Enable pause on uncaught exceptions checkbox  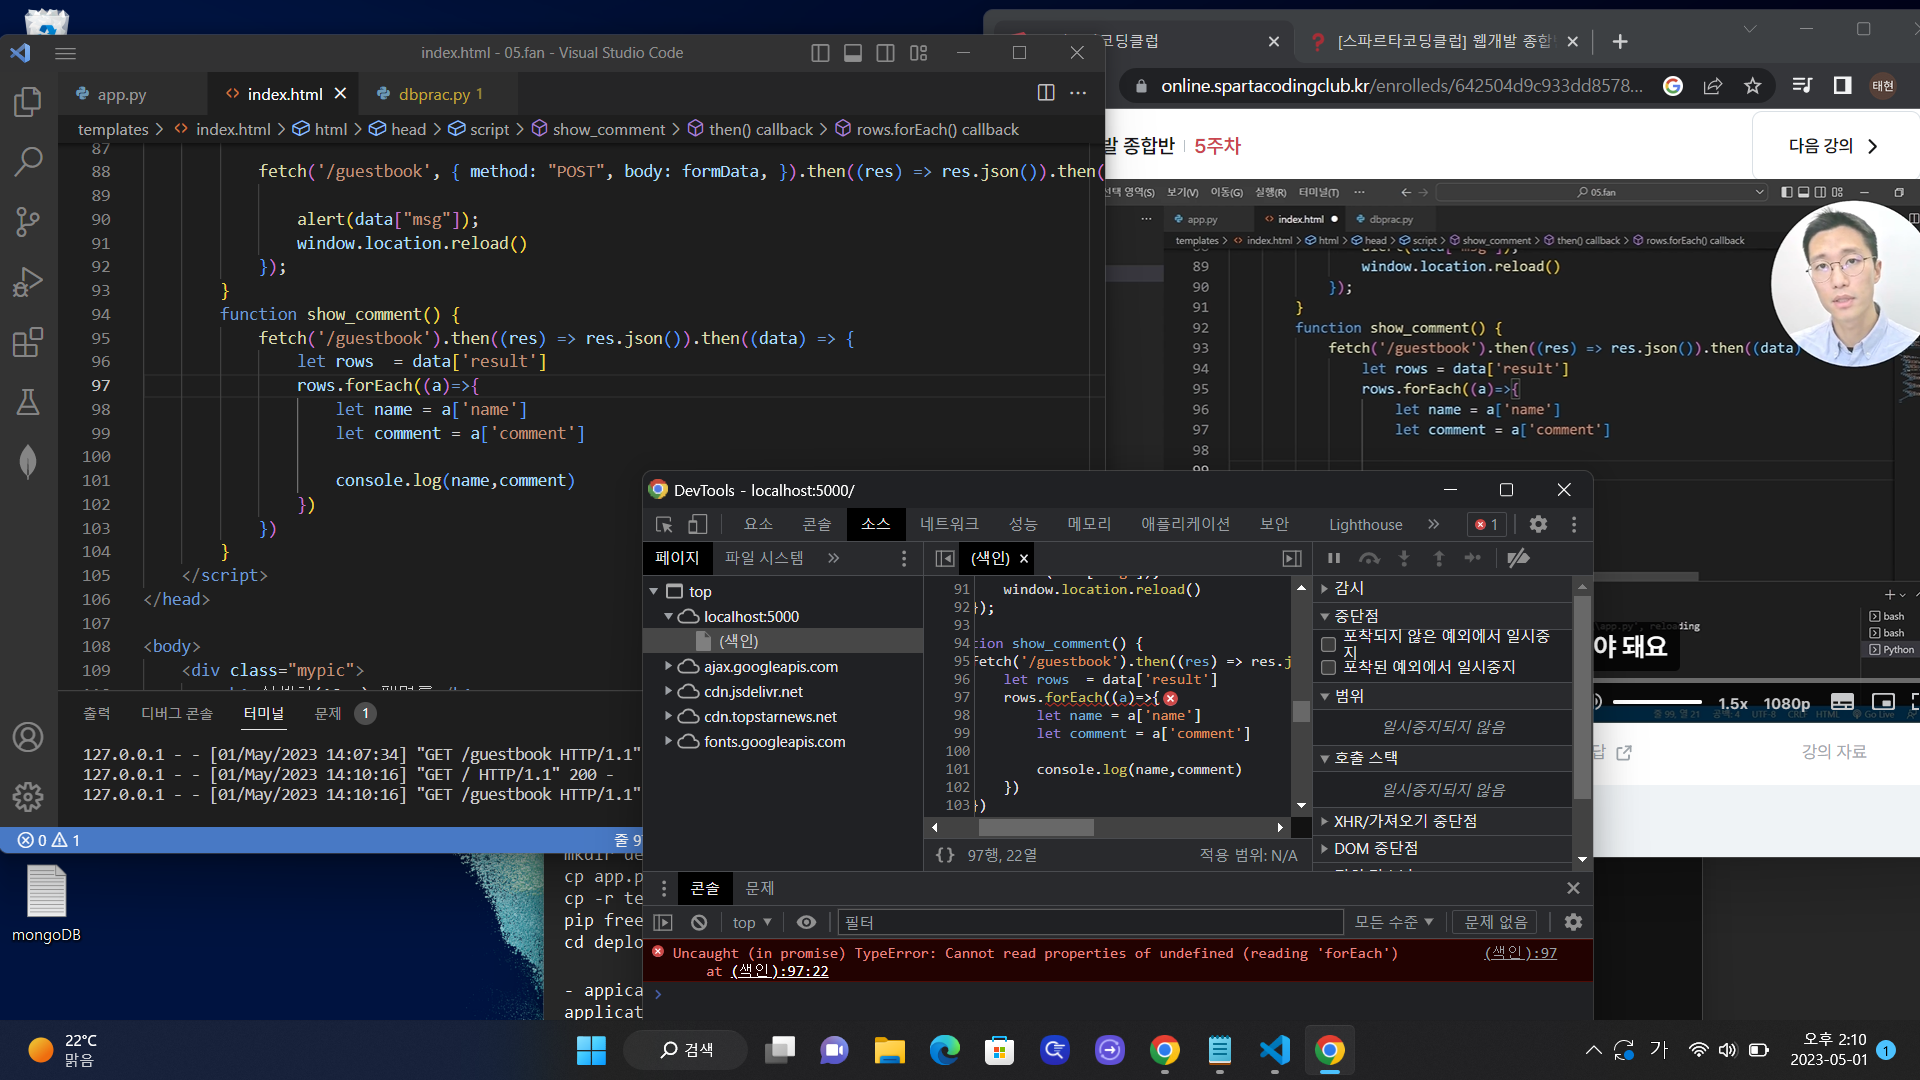(x=1329, y=644)
